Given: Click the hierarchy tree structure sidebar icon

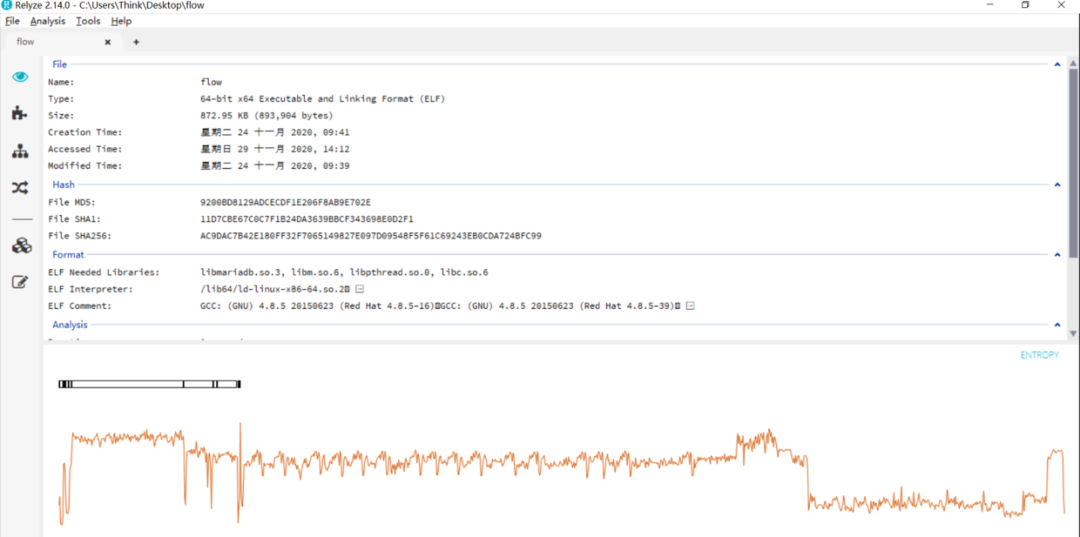Looking at the screenshot, I should [20, 151].
